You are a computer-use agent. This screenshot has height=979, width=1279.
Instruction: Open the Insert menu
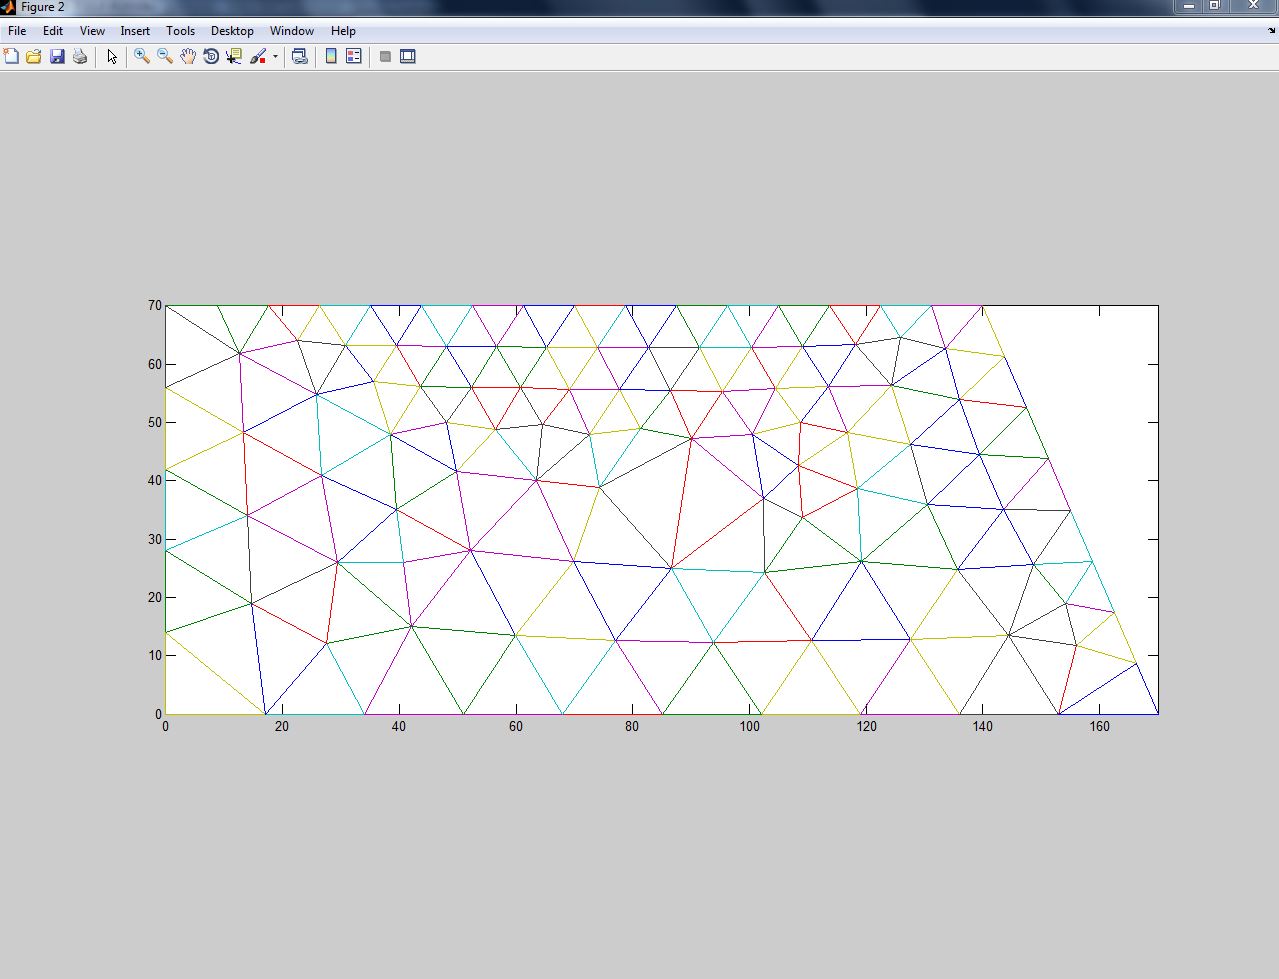click(x=135, y=31)
